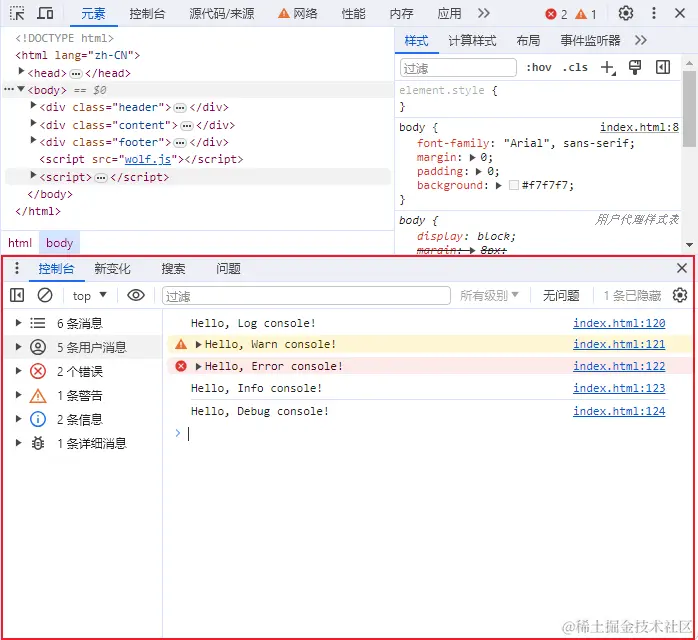
Task: Toggle console sidebar panel icon
Action: tap(17, 295)
